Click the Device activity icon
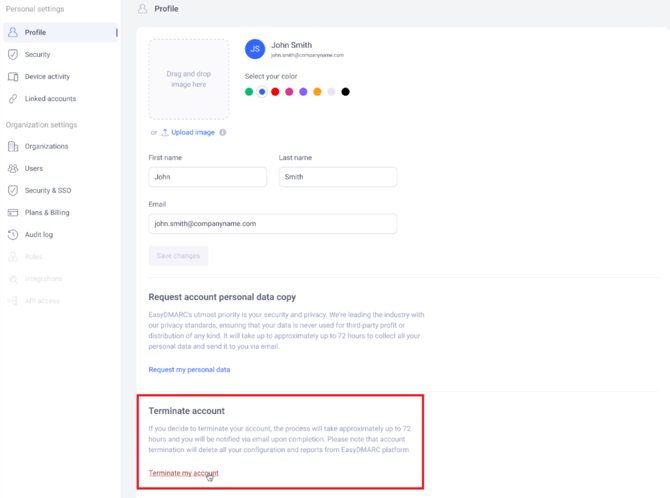Image resolution: width=670 pixels, height=498 pixels. tap(13, 77)
